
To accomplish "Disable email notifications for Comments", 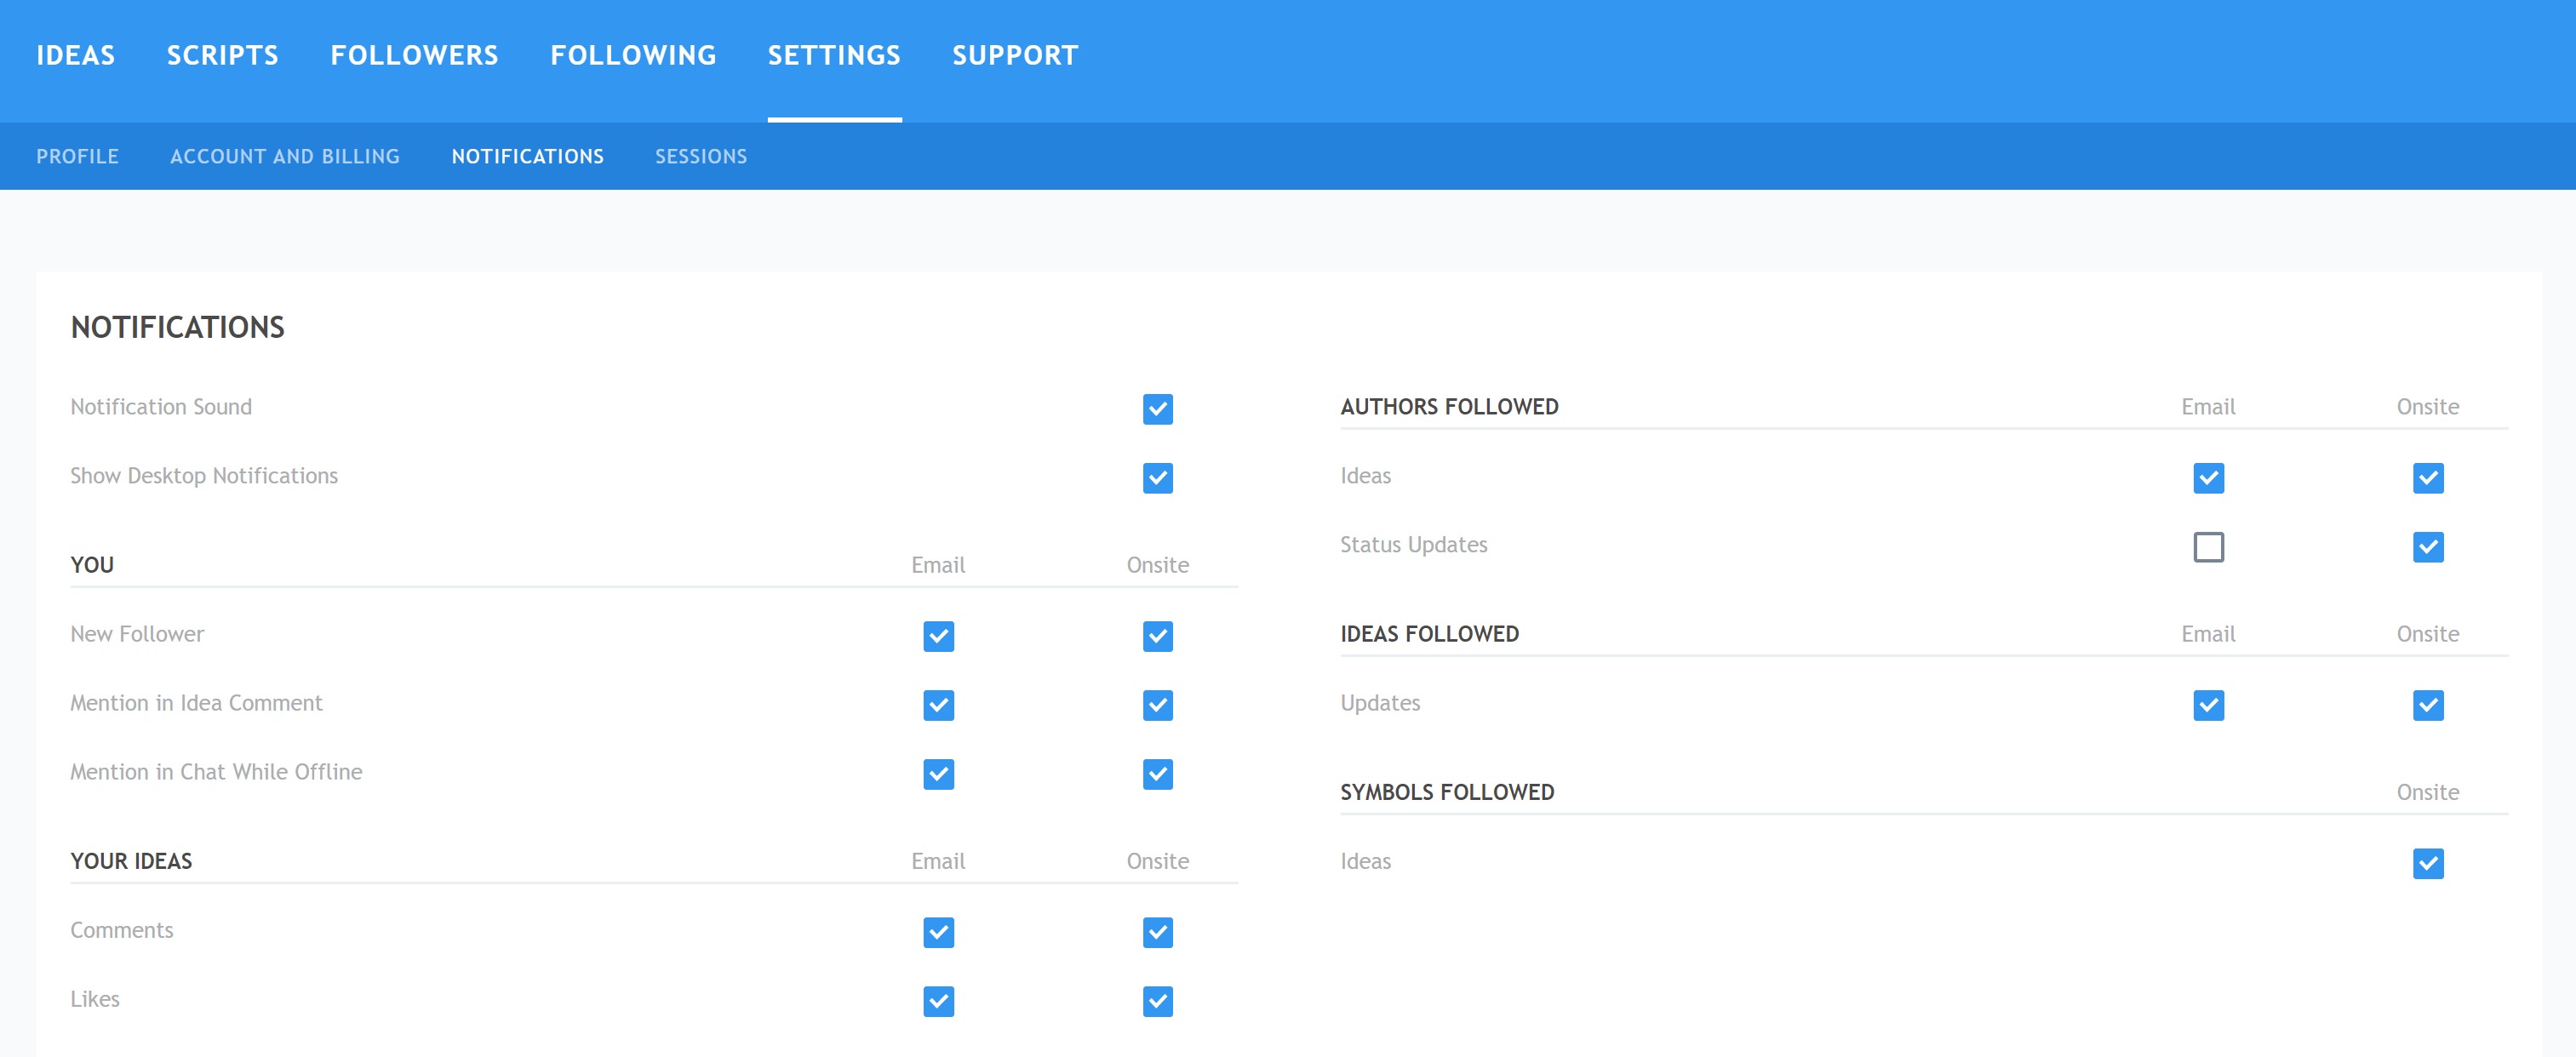I will 938,932.
